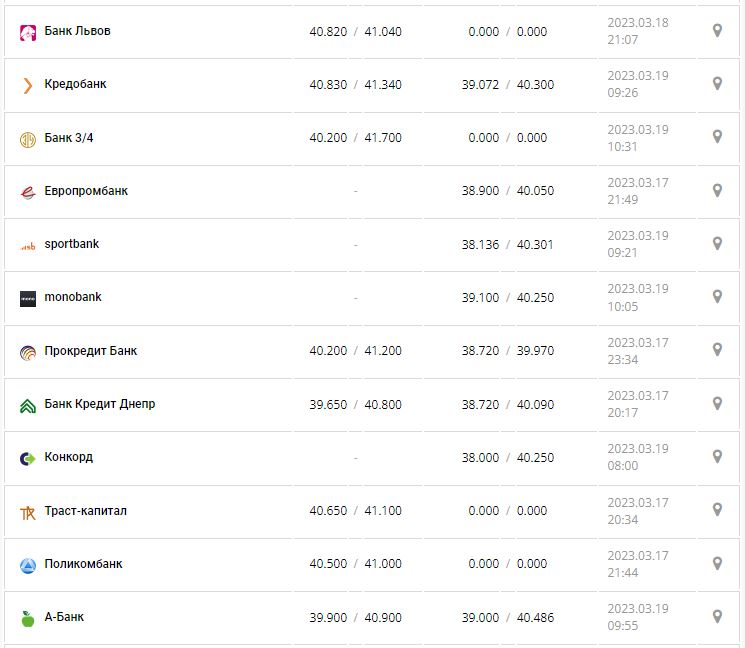
Task: Click the Банк Львов logo icon
Action: [x=28, y=32]
